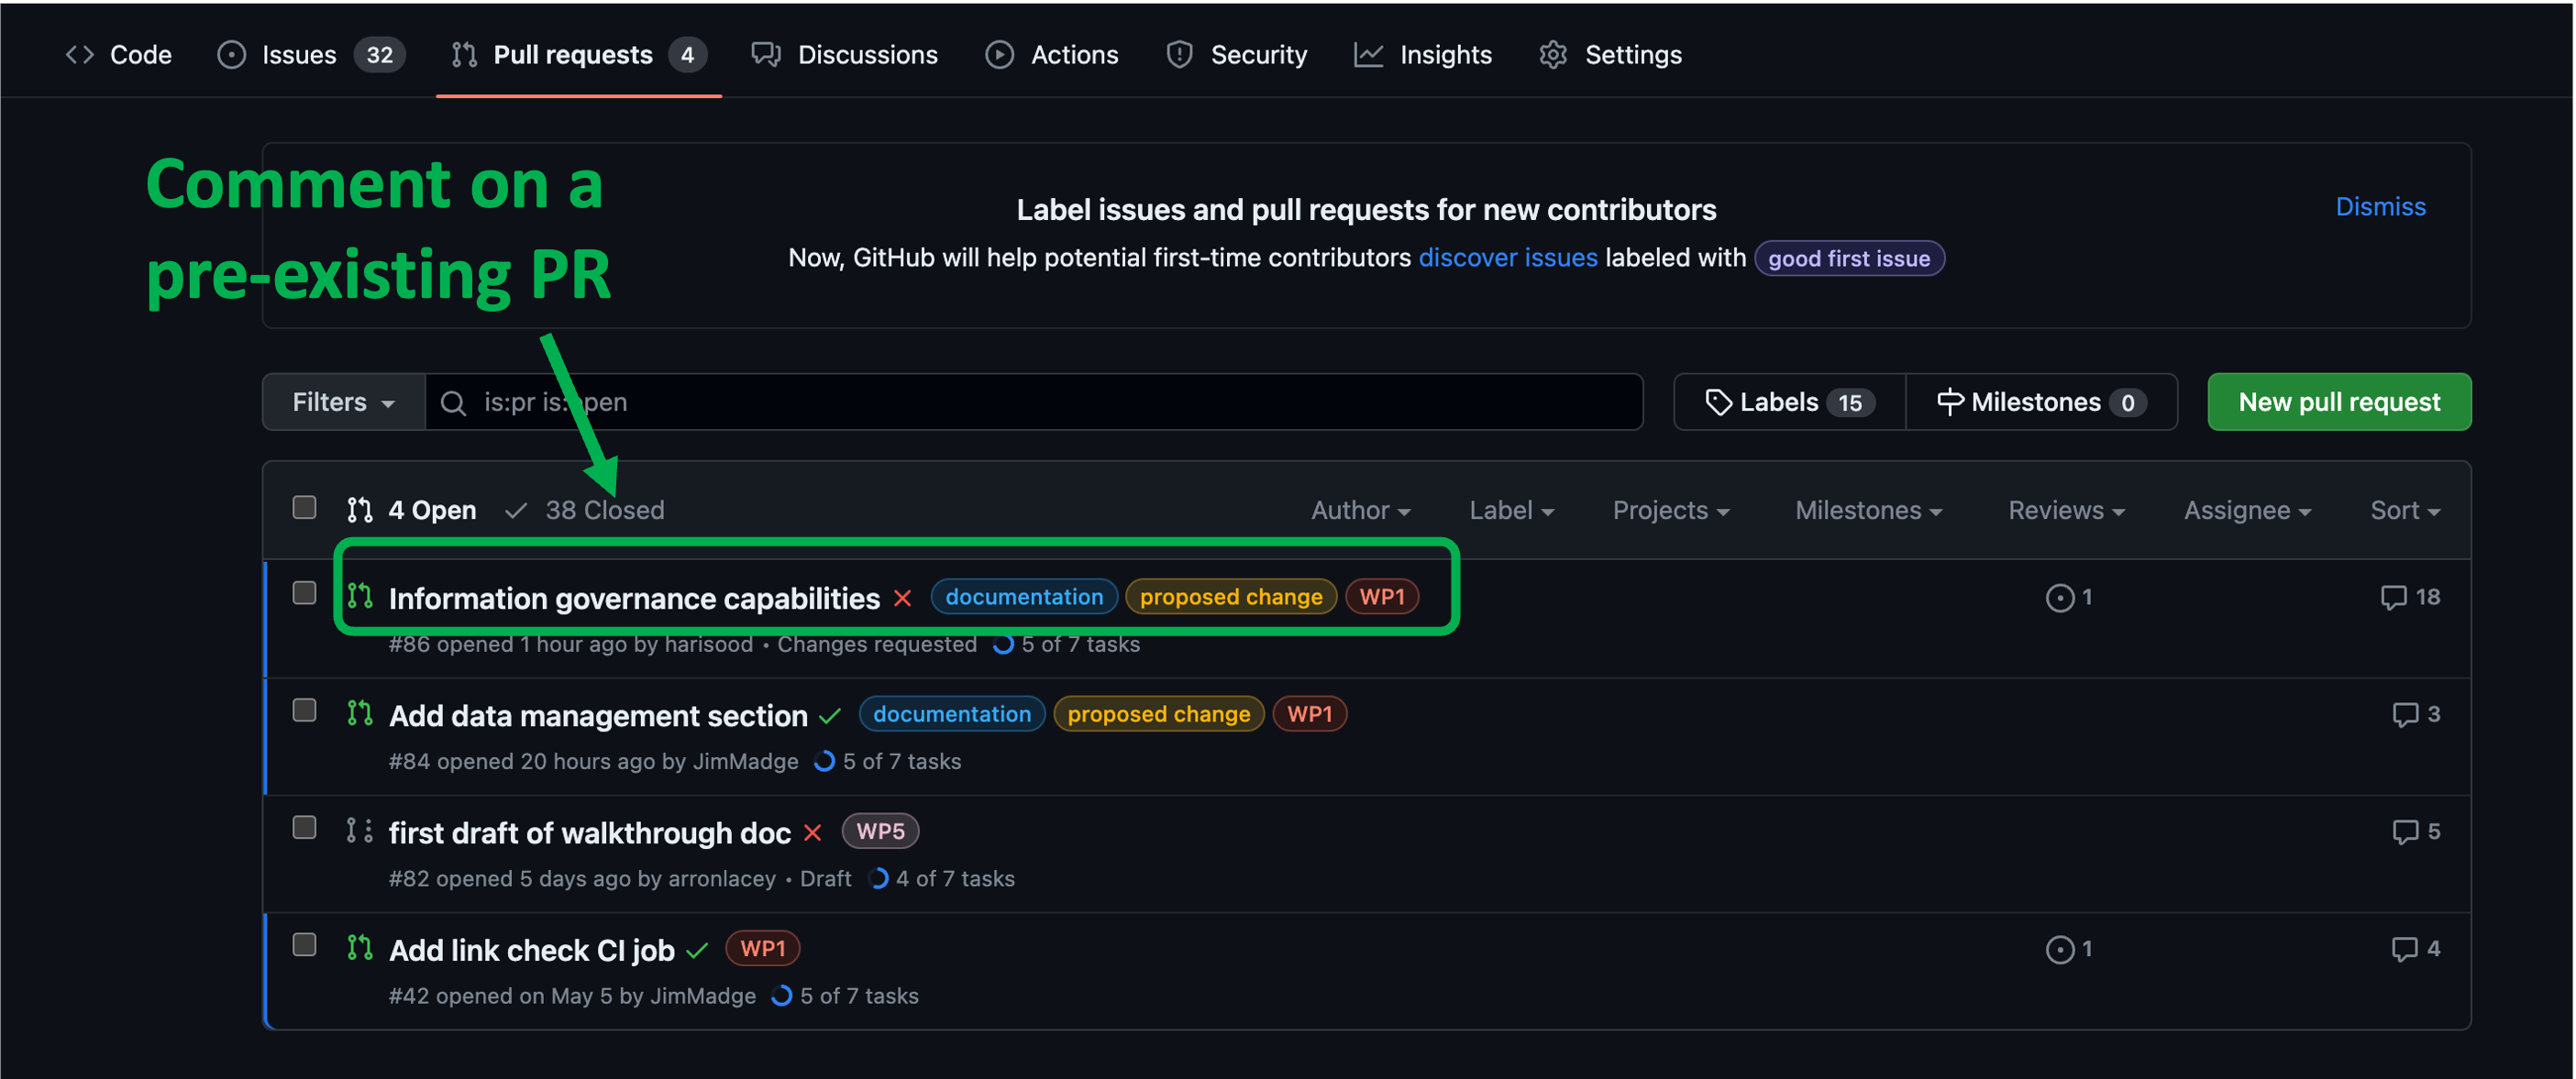Open the Security tab
Image resolution: width=2576 pixels, height=1079 pixels.
click(x=1237, y=55)
